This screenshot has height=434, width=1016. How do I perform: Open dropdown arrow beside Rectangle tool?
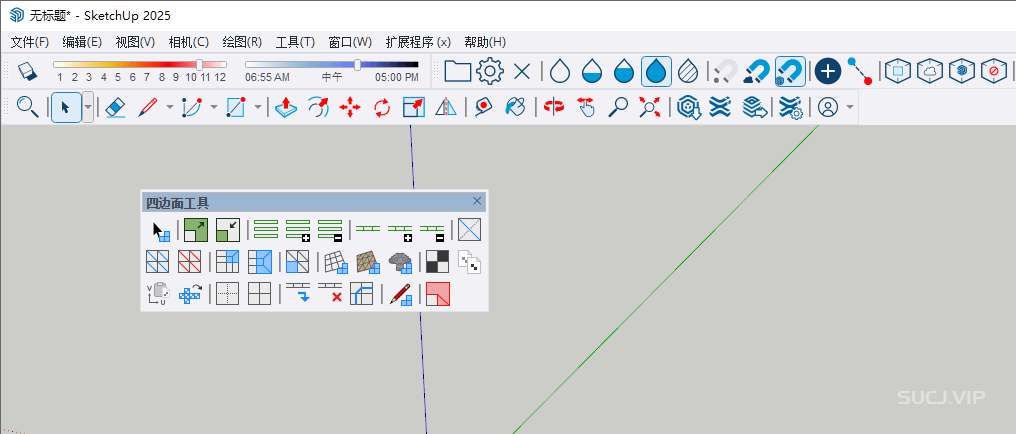[258, 107]
